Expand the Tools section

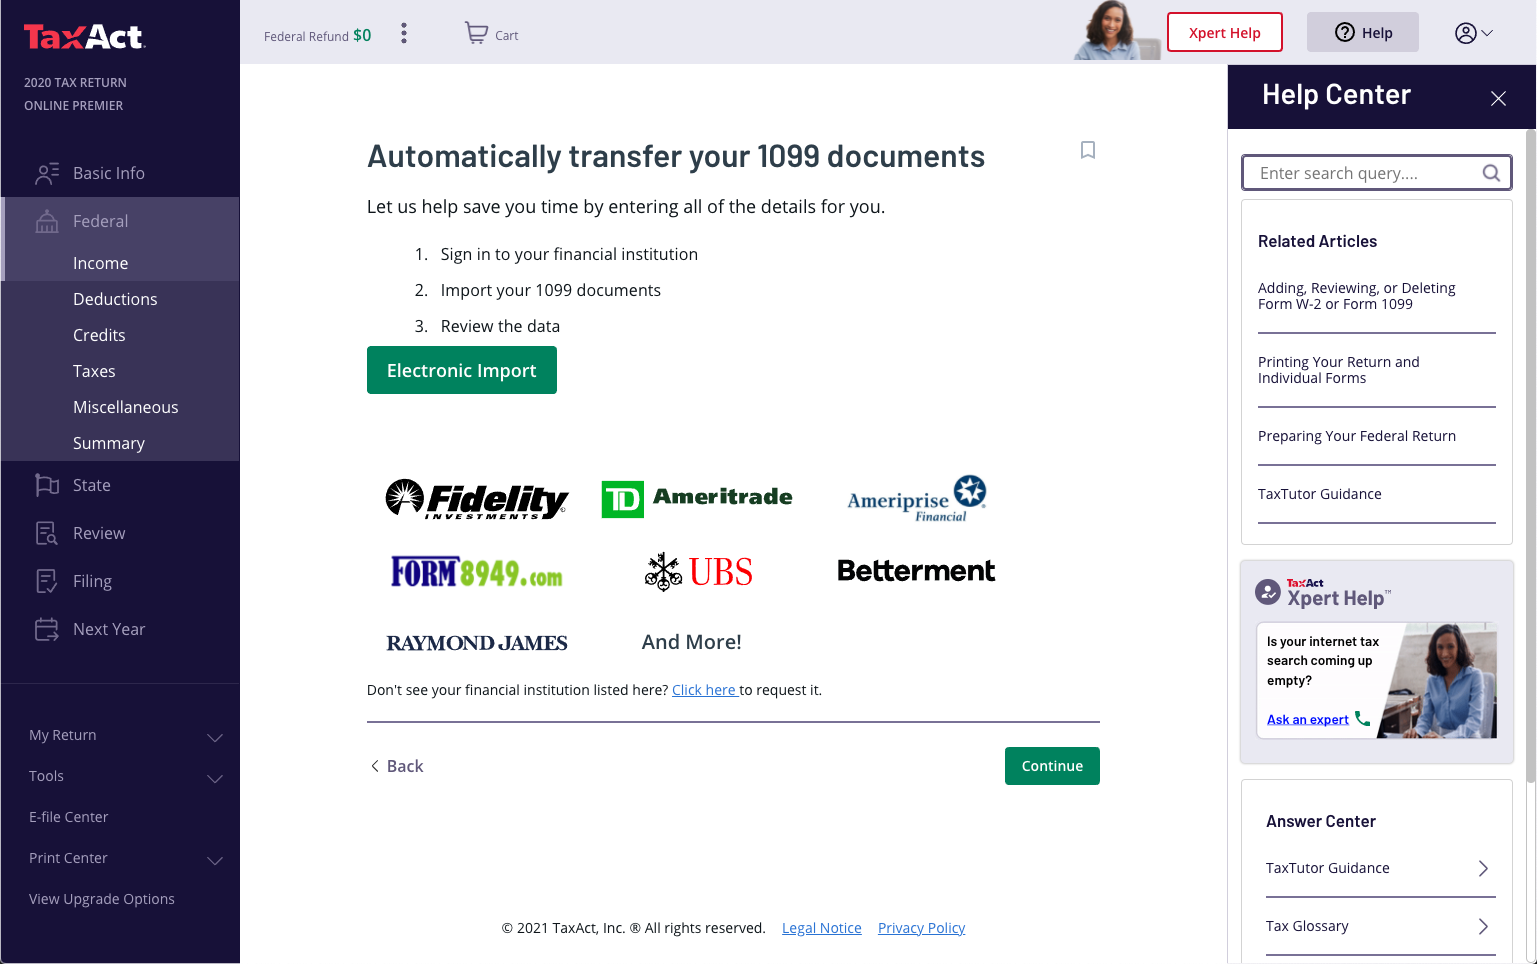tap(125, 776)
